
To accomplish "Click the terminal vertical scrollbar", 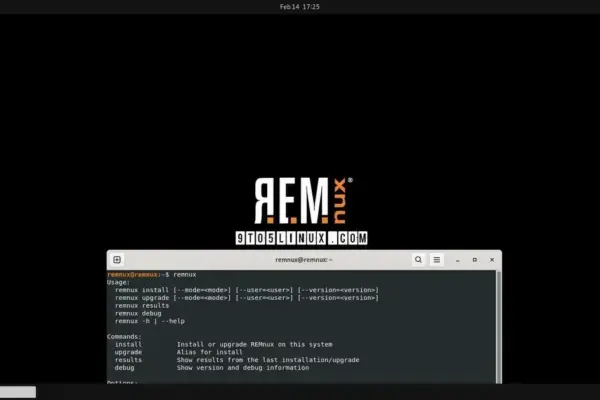I will coord(499,327).
